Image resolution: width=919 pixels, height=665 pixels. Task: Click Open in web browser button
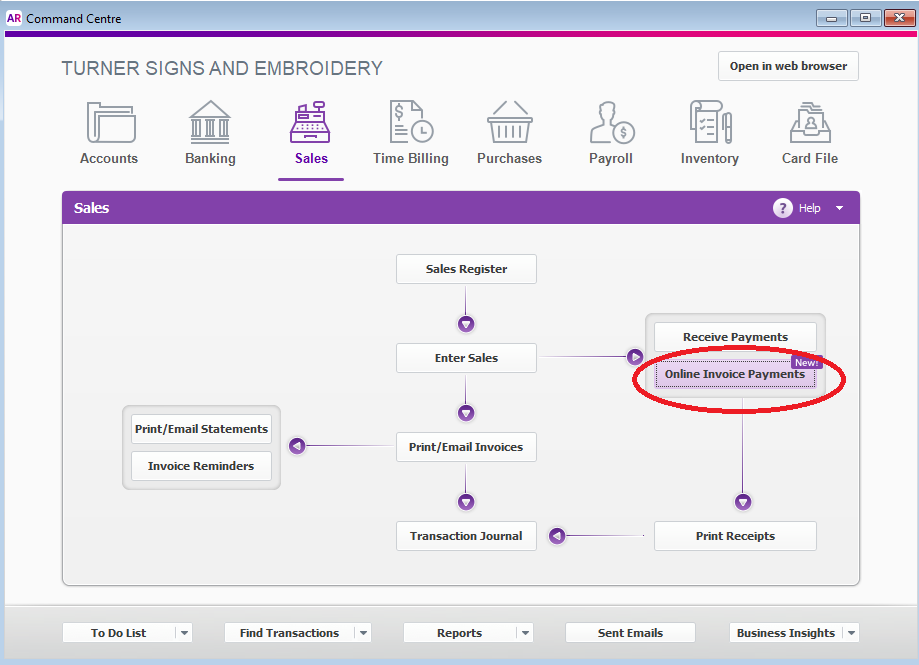[x=788, y=67]
